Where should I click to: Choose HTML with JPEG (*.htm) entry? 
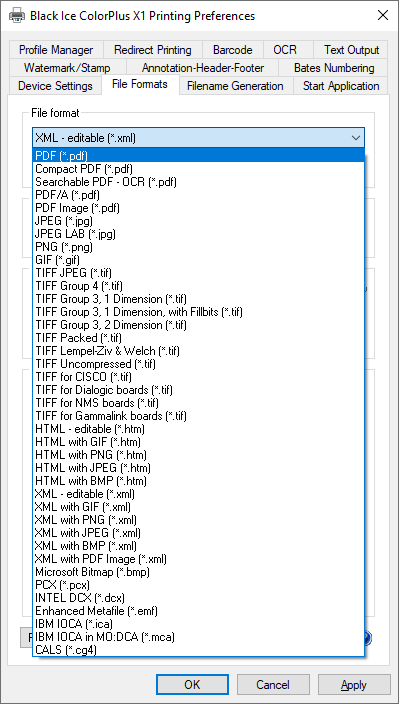point(198,467)
